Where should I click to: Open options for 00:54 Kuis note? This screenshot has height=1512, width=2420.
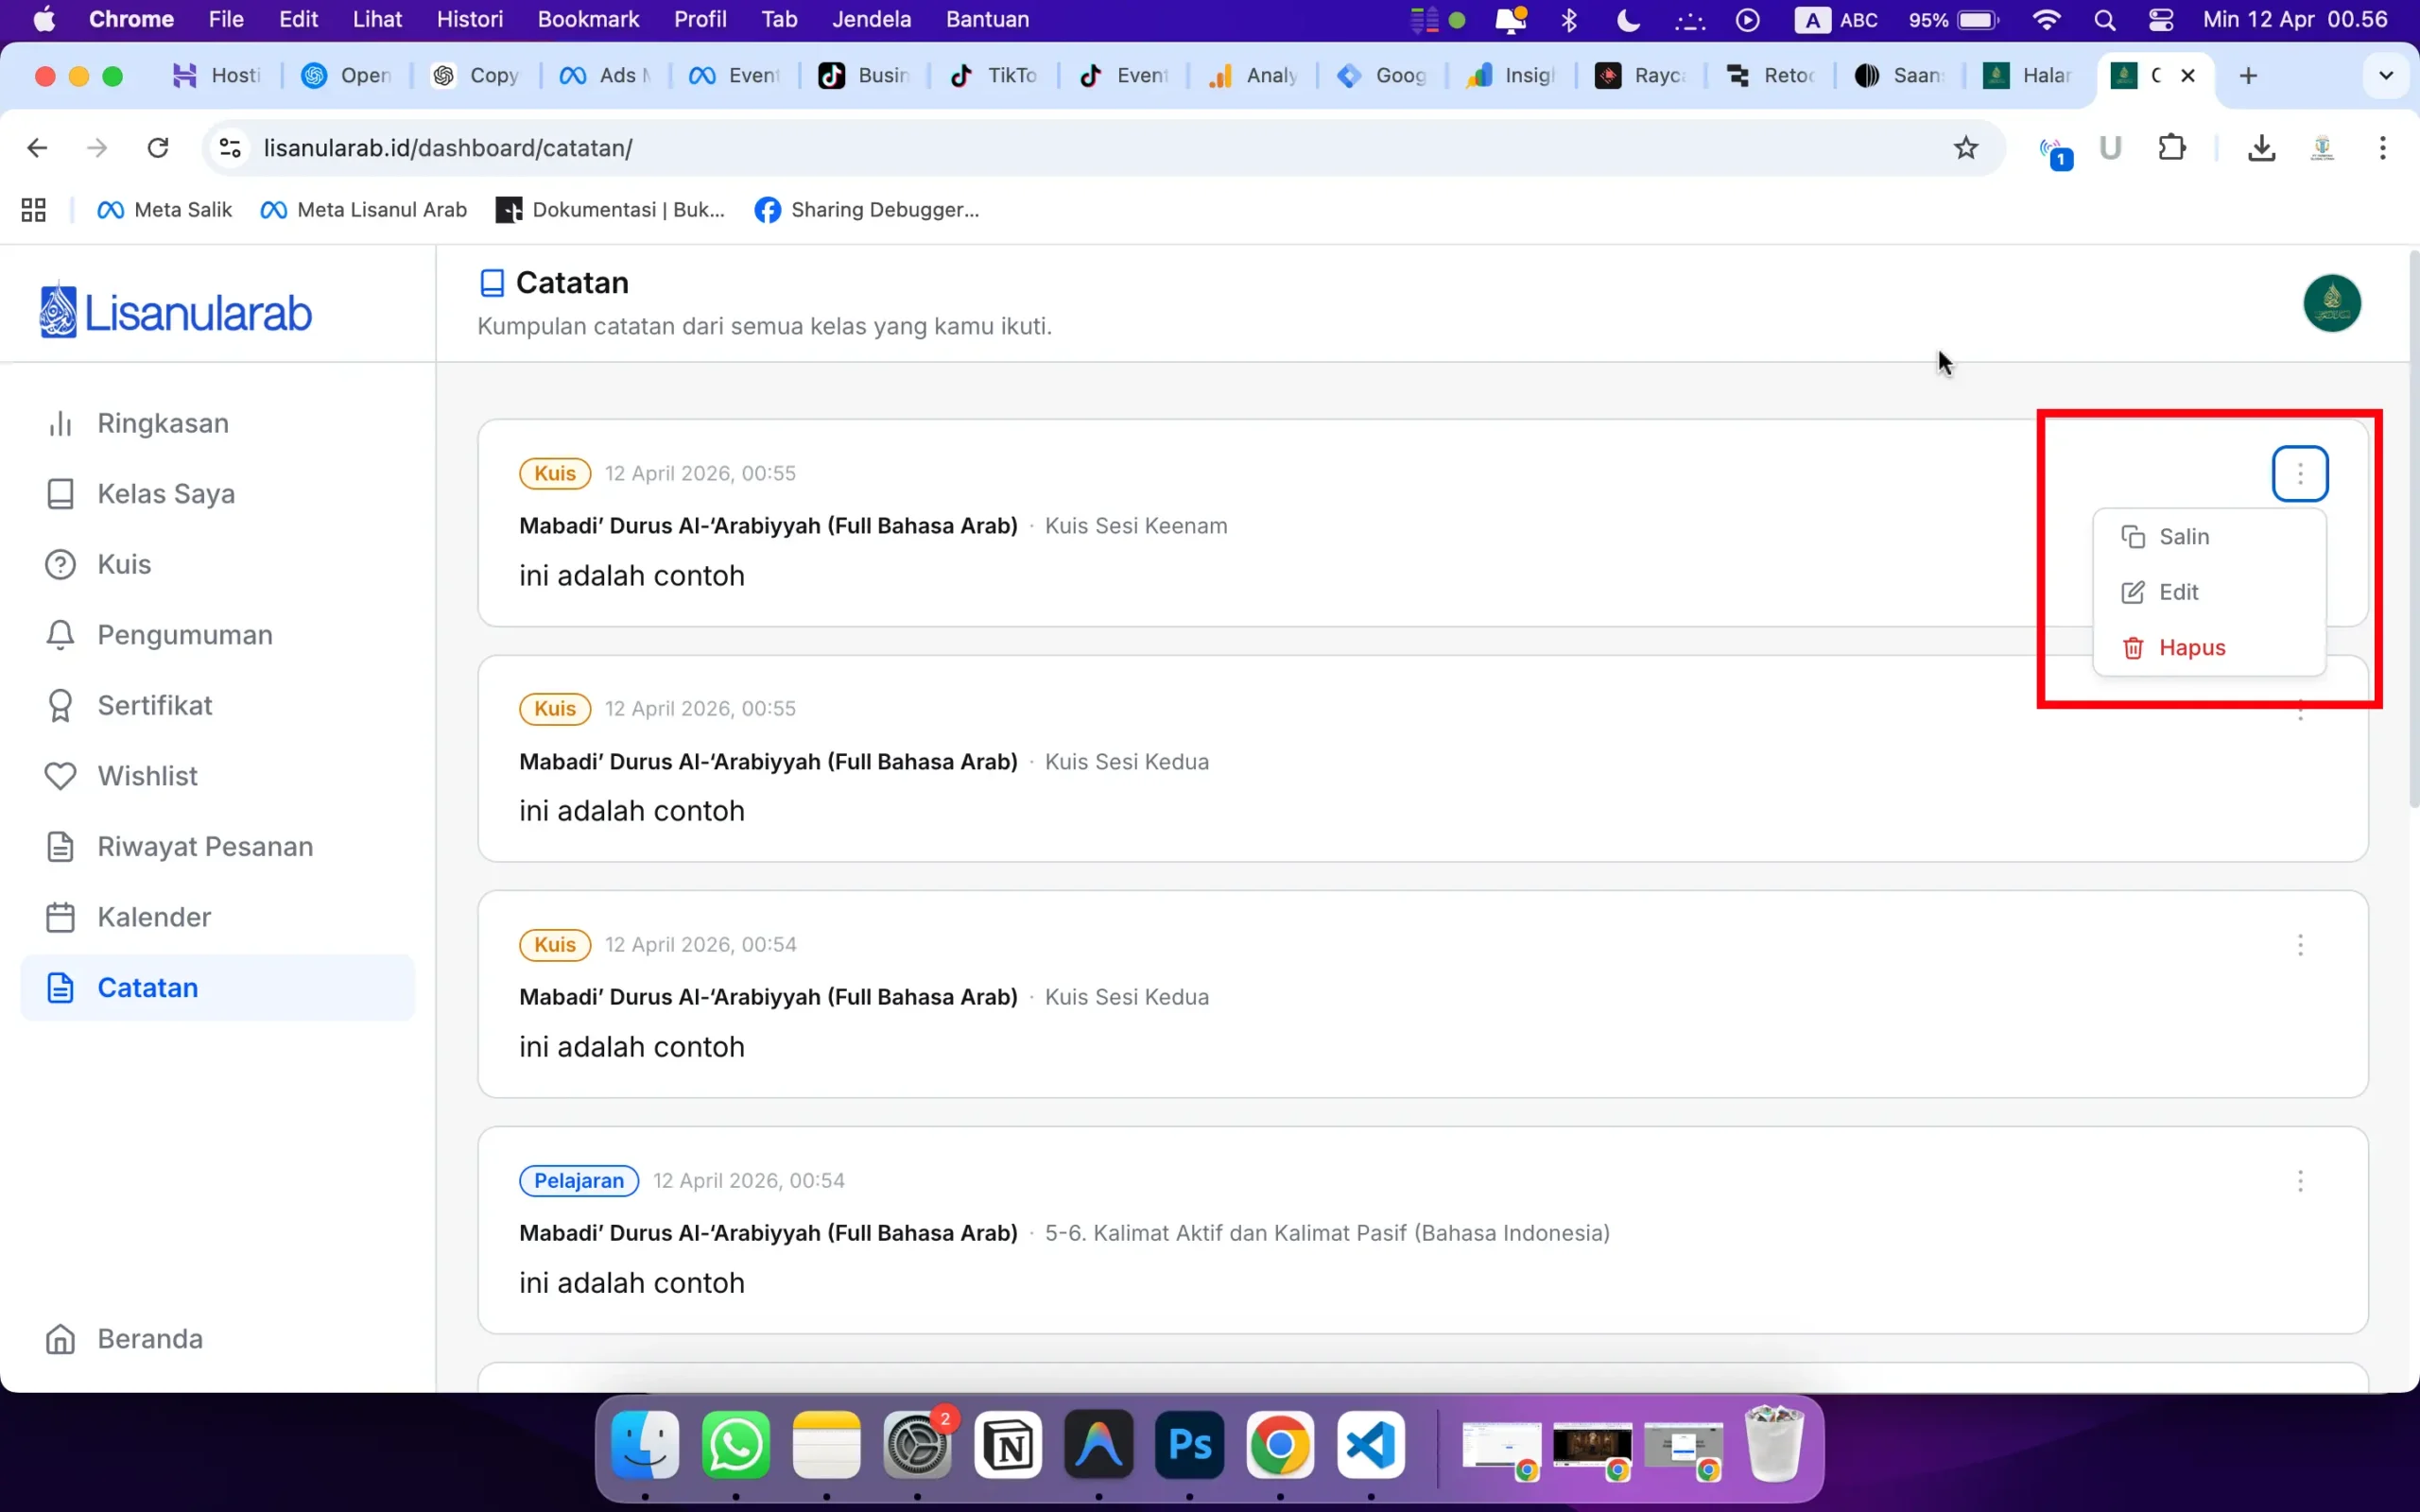point(2299,945)
